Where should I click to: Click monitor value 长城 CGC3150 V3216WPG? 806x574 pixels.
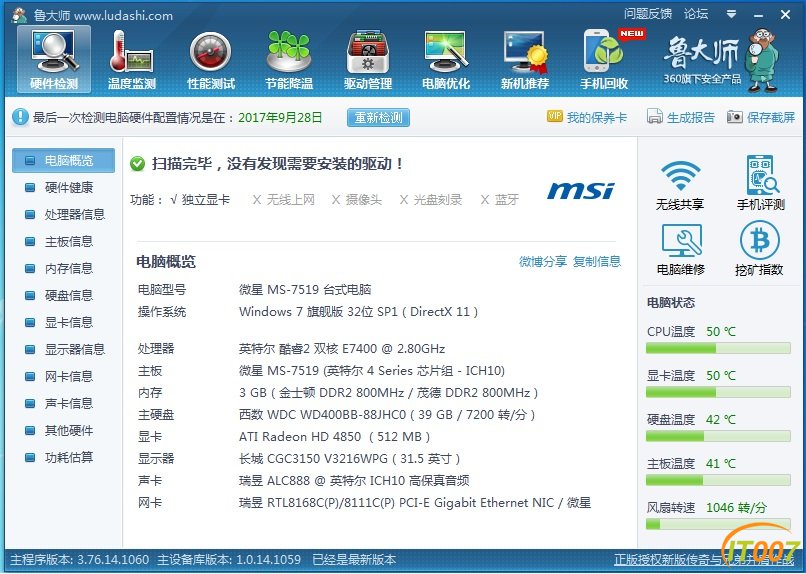[x=350, y=458]
